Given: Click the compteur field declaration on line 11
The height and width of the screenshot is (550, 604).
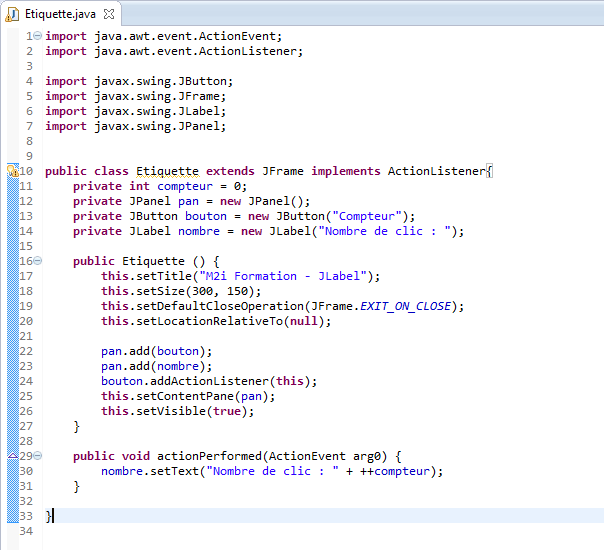Looking at the screenshot, I should 184,186.
